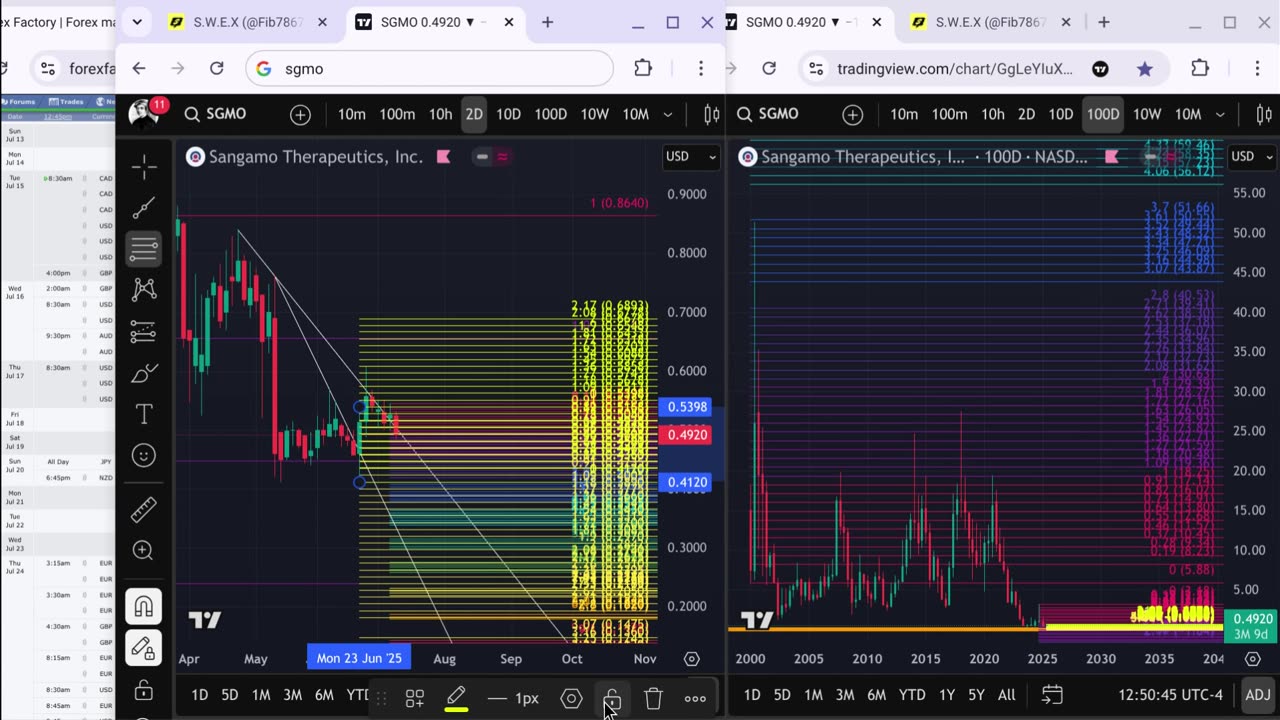Select the 2D interval in left chart
The height and width of the screenshot is (720, 1280).
coord(474,114)
